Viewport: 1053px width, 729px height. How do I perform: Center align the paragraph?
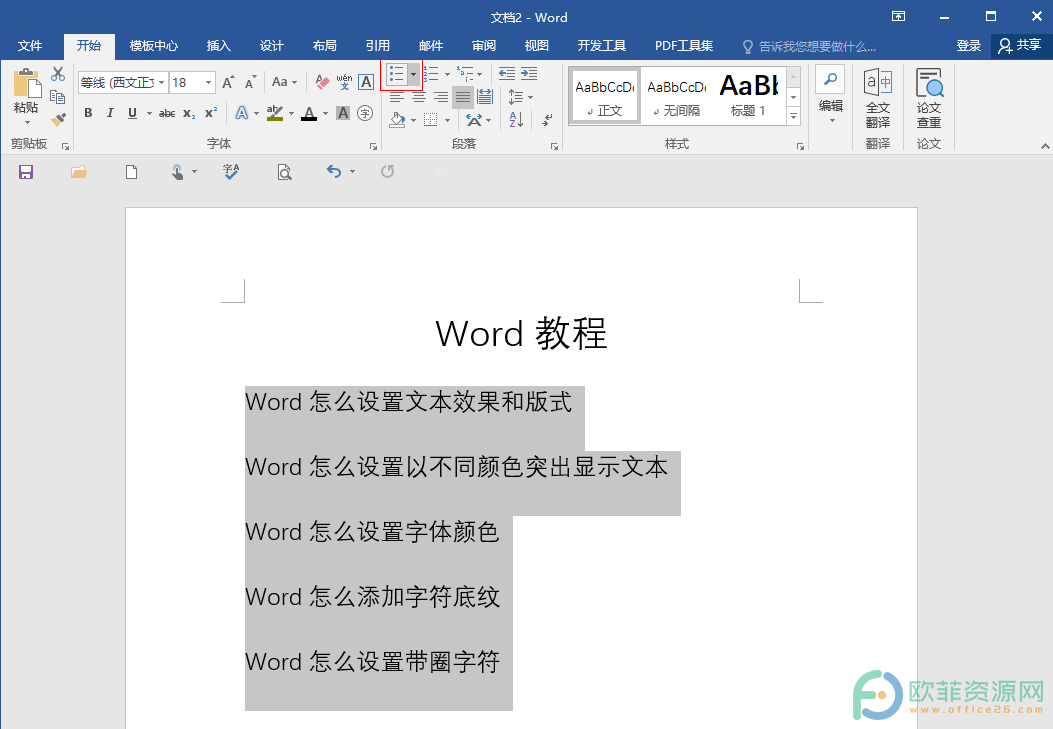(x=419, y=97)
